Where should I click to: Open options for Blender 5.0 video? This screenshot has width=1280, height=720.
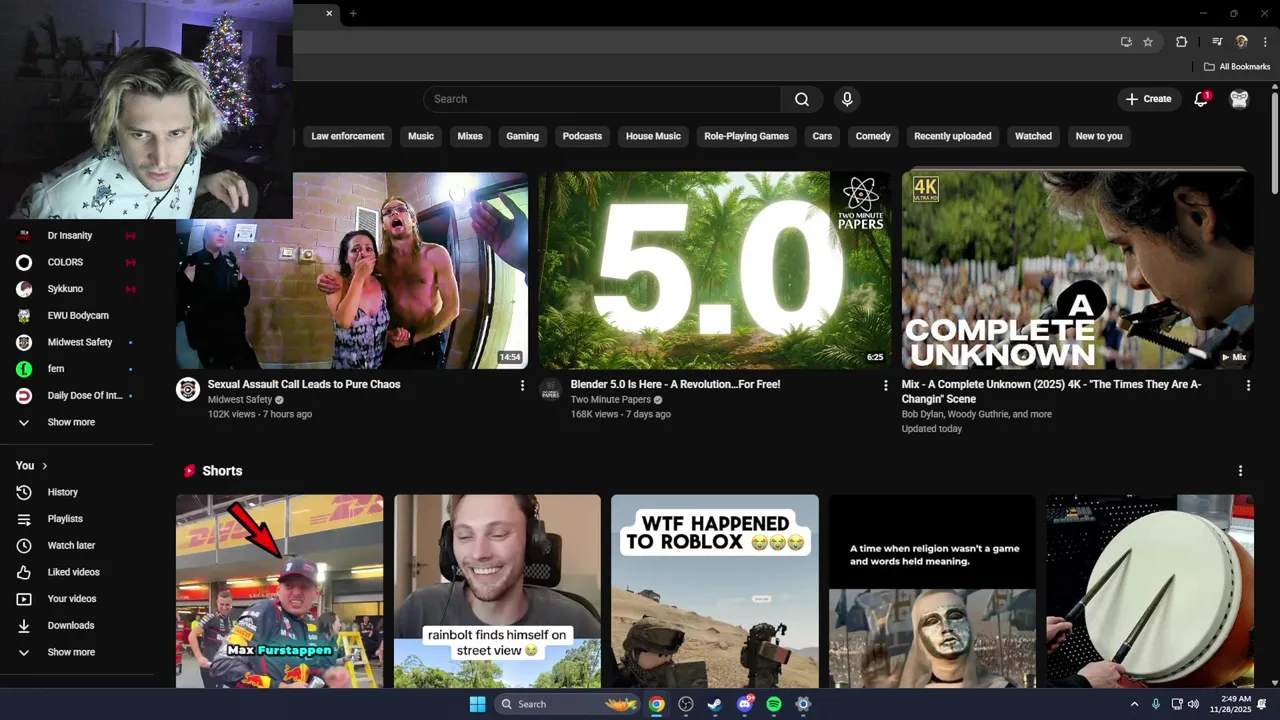[x=885, y=385]
